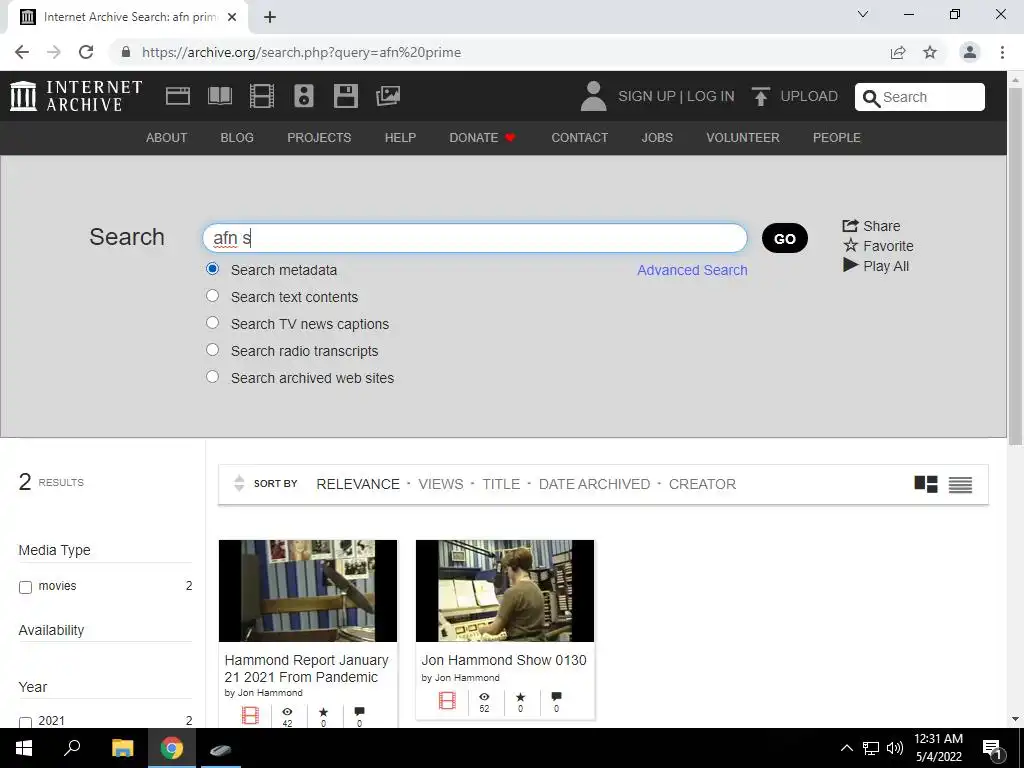Viewport: 1024px width, 768px height.
Task: Open the DONATE menu item
Action: point(483,138)
